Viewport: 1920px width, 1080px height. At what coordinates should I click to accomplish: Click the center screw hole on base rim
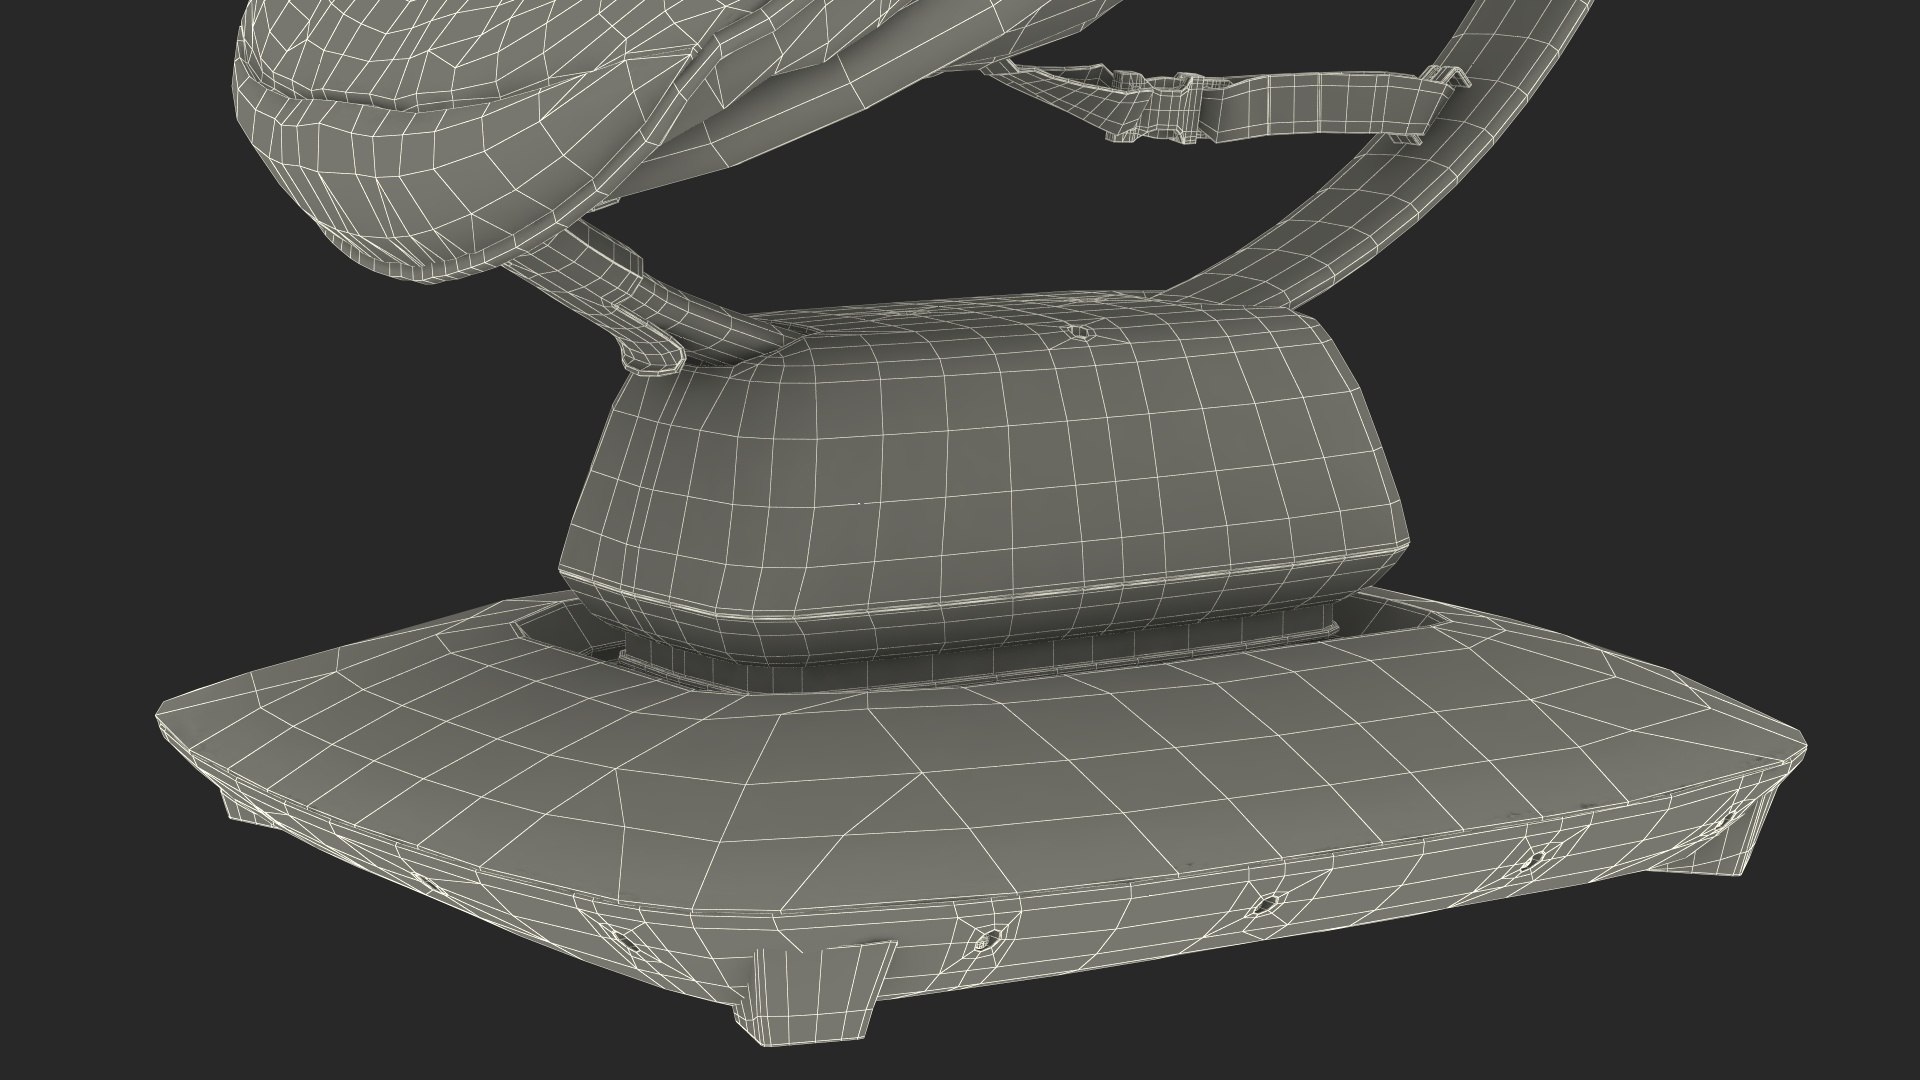click(x=1264, y=906)
